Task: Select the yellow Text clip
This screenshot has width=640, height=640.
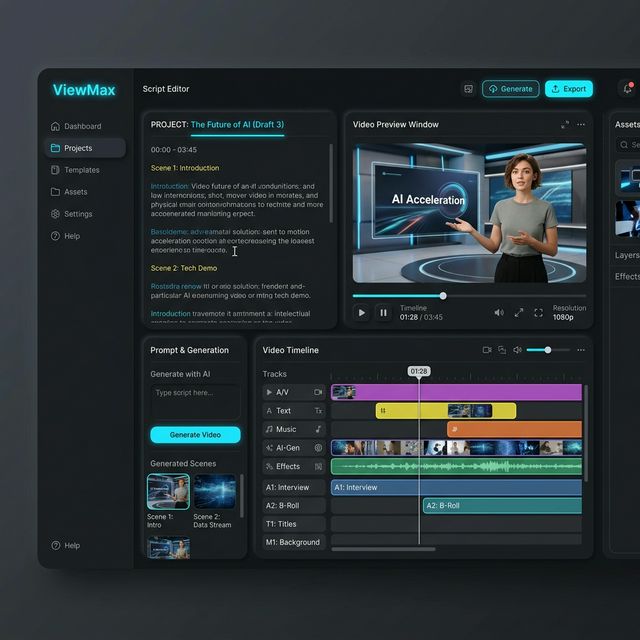Action: (x=446, y=411)
